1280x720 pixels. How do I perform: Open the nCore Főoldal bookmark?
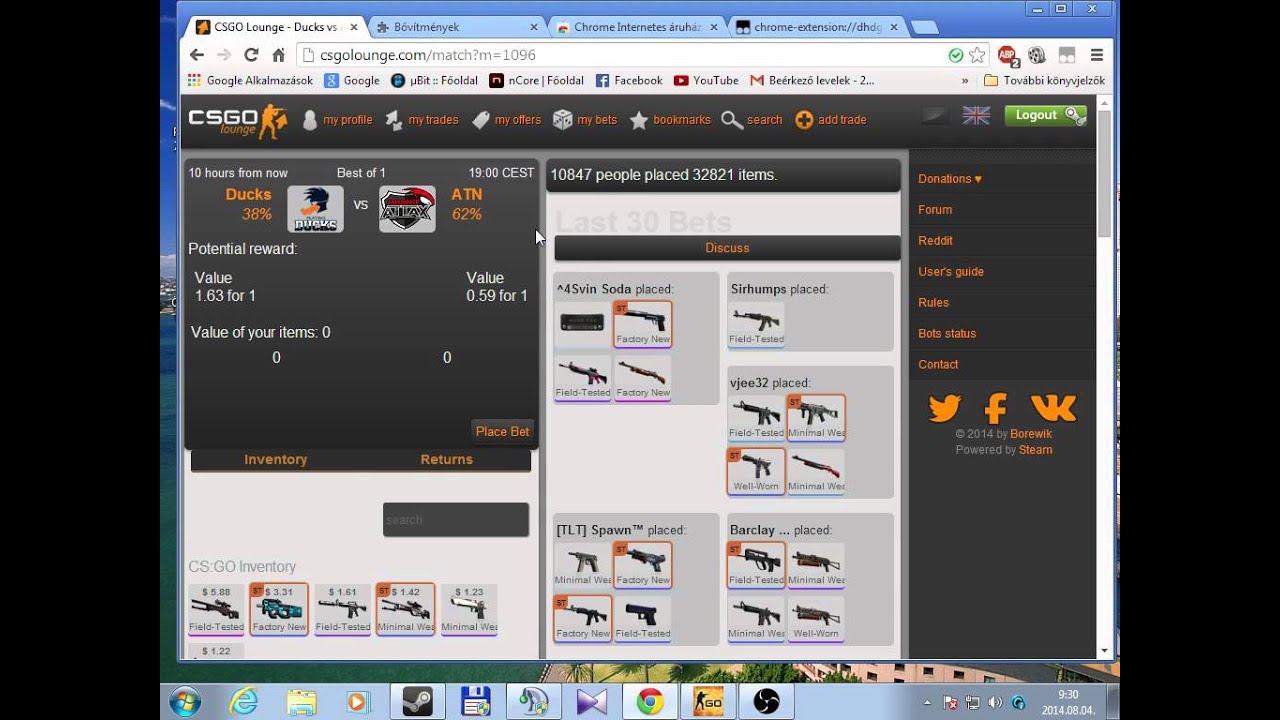pos(536,80)
